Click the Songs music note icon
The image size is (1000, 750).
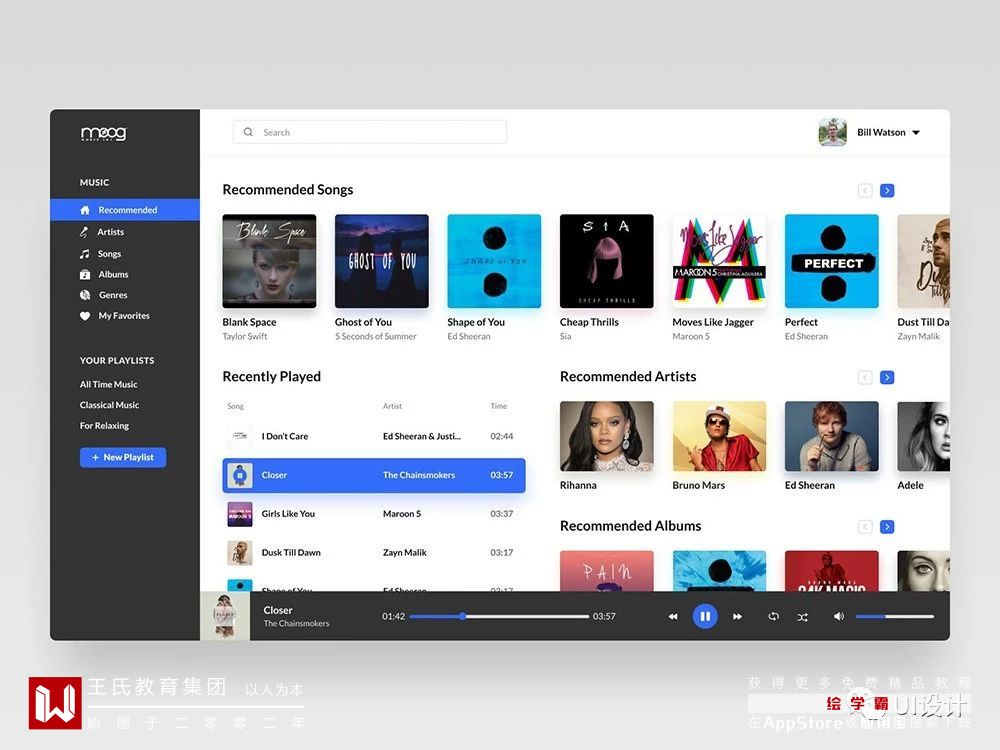click(84, 254)
